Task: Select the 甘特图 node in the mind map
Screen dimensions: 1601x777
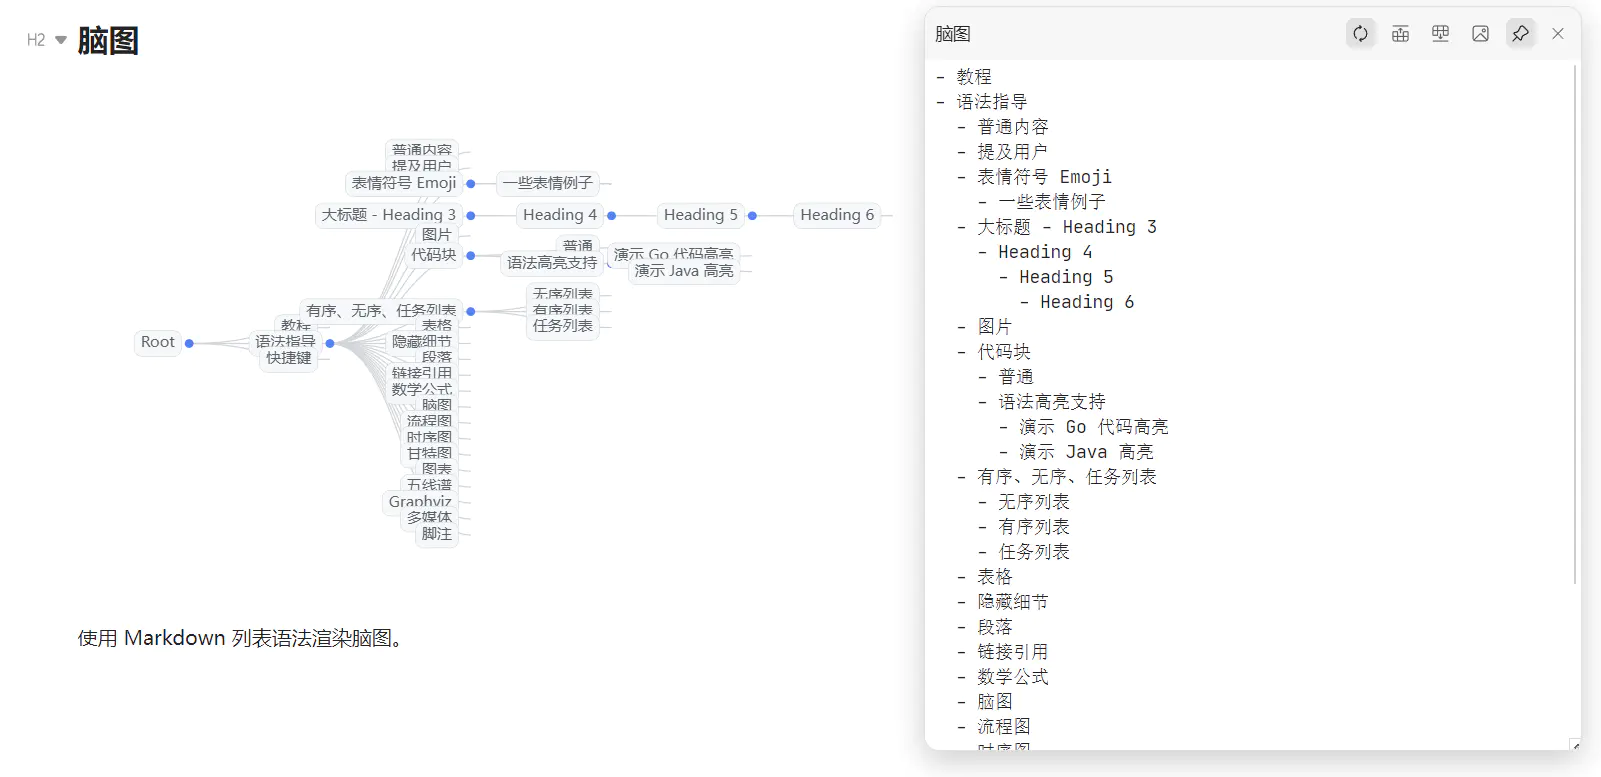Action: (x=429, y=454)
